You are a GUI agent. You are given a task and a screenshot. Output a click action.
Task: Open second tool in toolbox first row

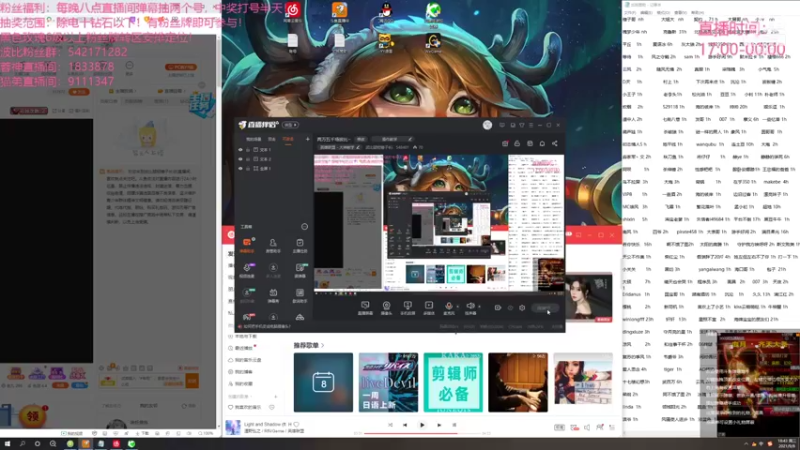click(x=273, y=245)
